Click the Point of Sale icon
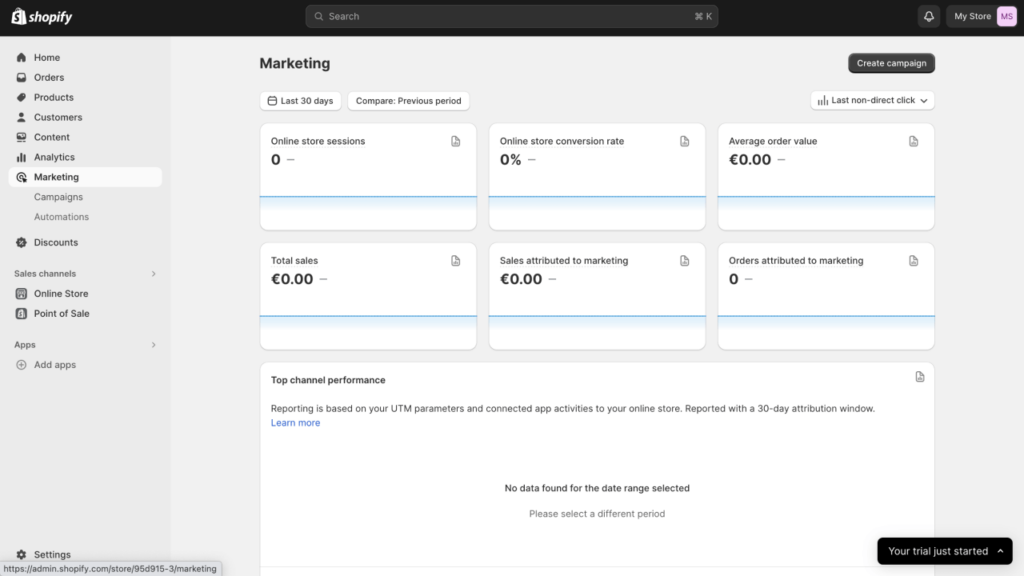1024x576 pixels. pyautogui.click(x=21, y=313)
